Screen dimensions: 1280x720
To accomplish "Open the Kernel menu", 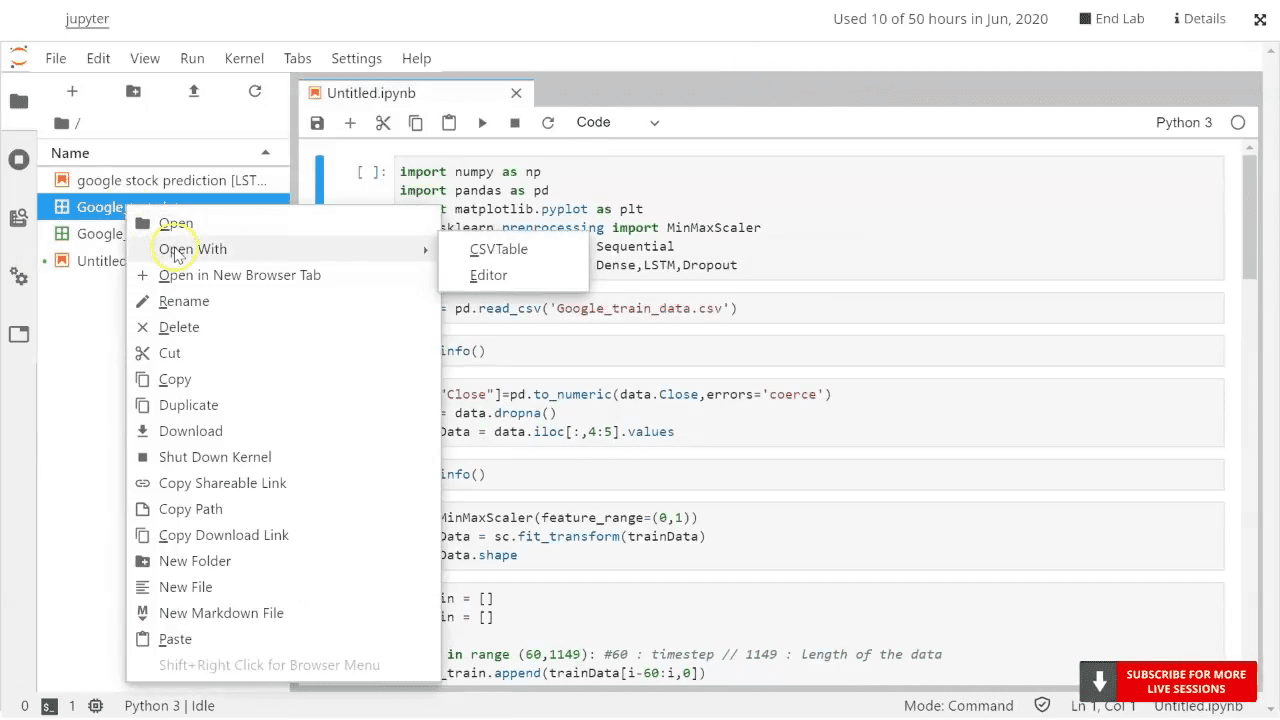I will (244, 58).
